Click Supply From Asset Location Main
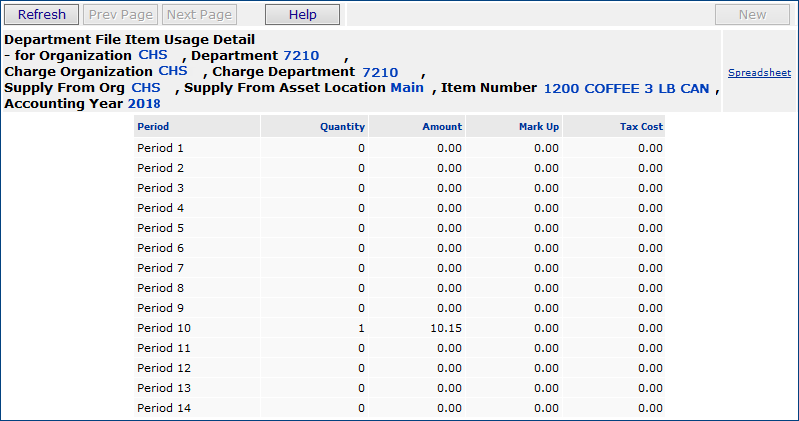This screenshot has height=421, width=799. [x=407, y=88]
